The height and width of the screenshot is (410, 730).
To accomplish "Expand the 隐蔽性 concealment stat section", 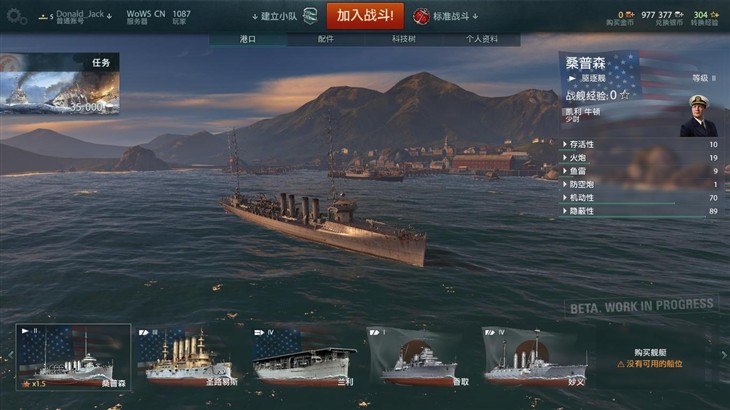I will click(x=640, y=211).
